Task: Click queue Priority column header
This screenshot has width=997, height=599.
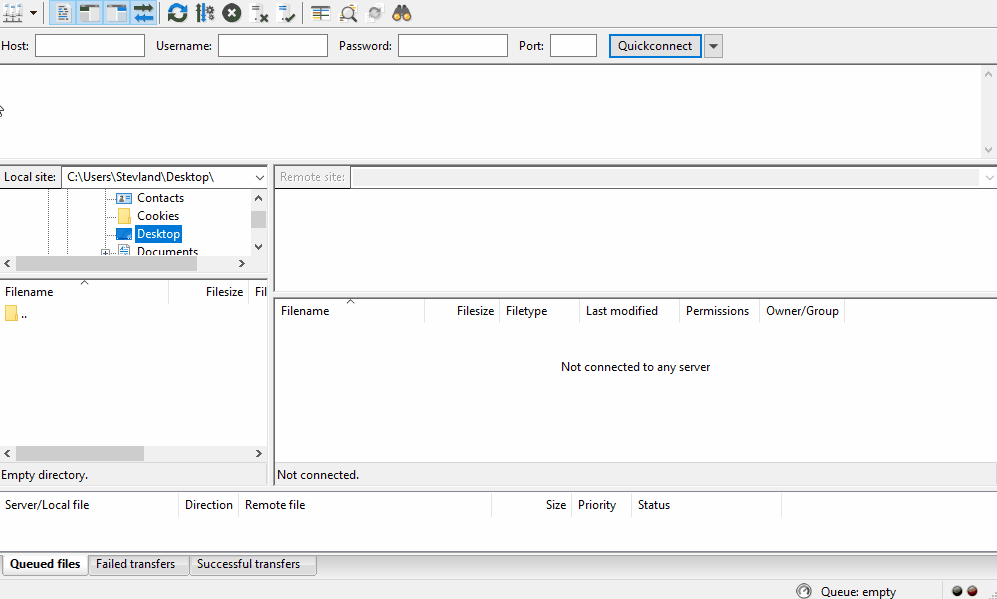Action: point(602,505)
